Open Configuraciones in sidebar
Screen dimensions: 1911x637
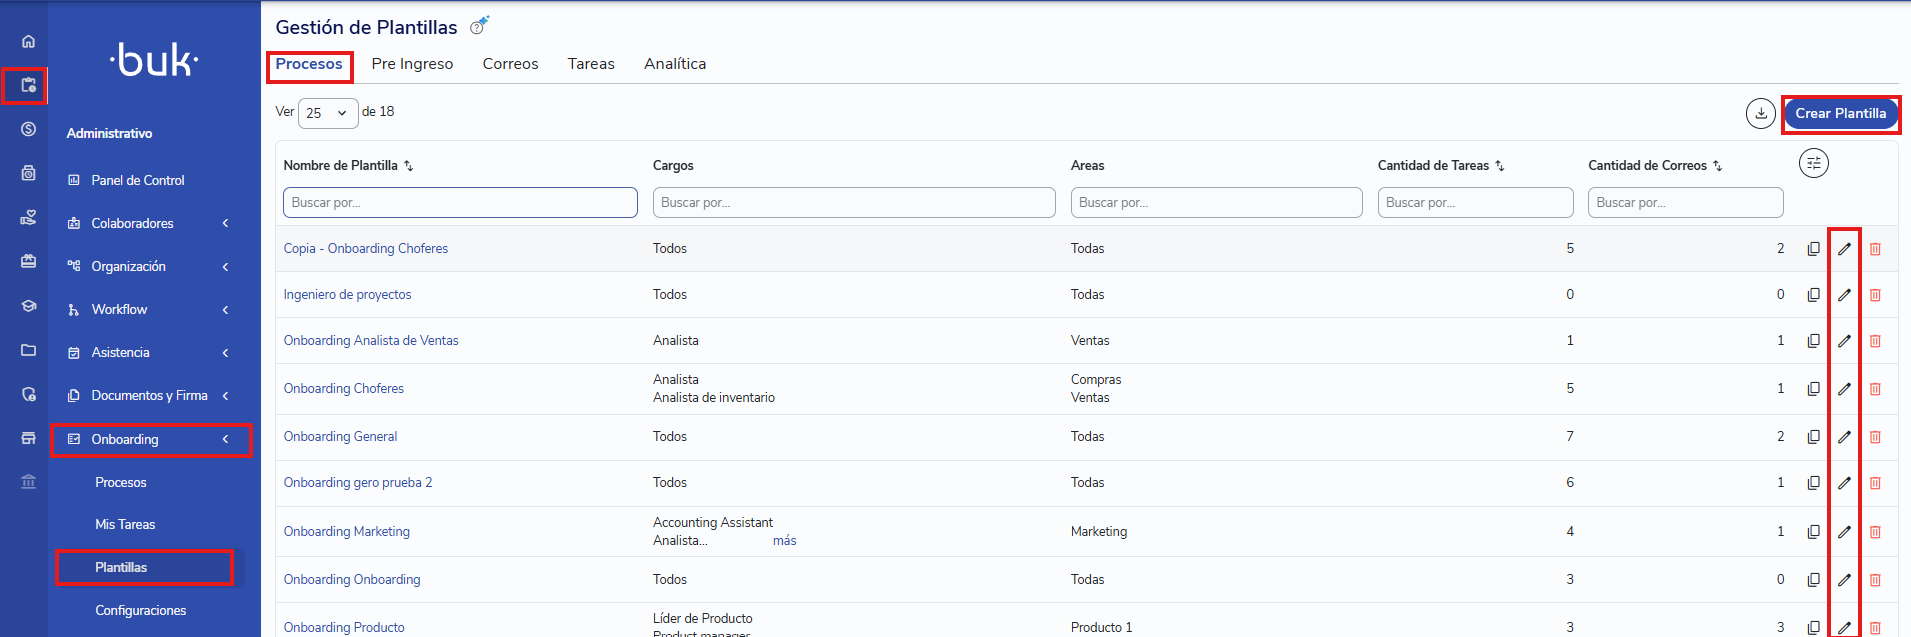click(x=141, y=610)
